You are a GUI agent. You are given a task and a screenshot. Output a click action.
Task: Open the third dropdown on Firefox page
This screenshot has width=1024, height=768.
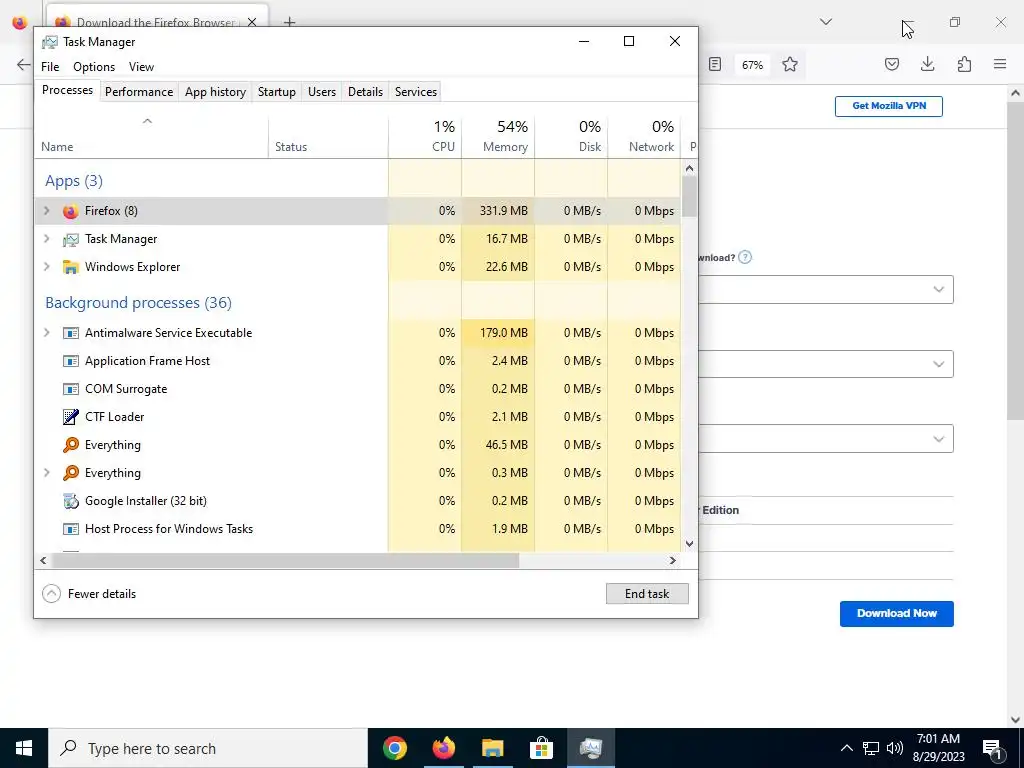coord(825,439)
